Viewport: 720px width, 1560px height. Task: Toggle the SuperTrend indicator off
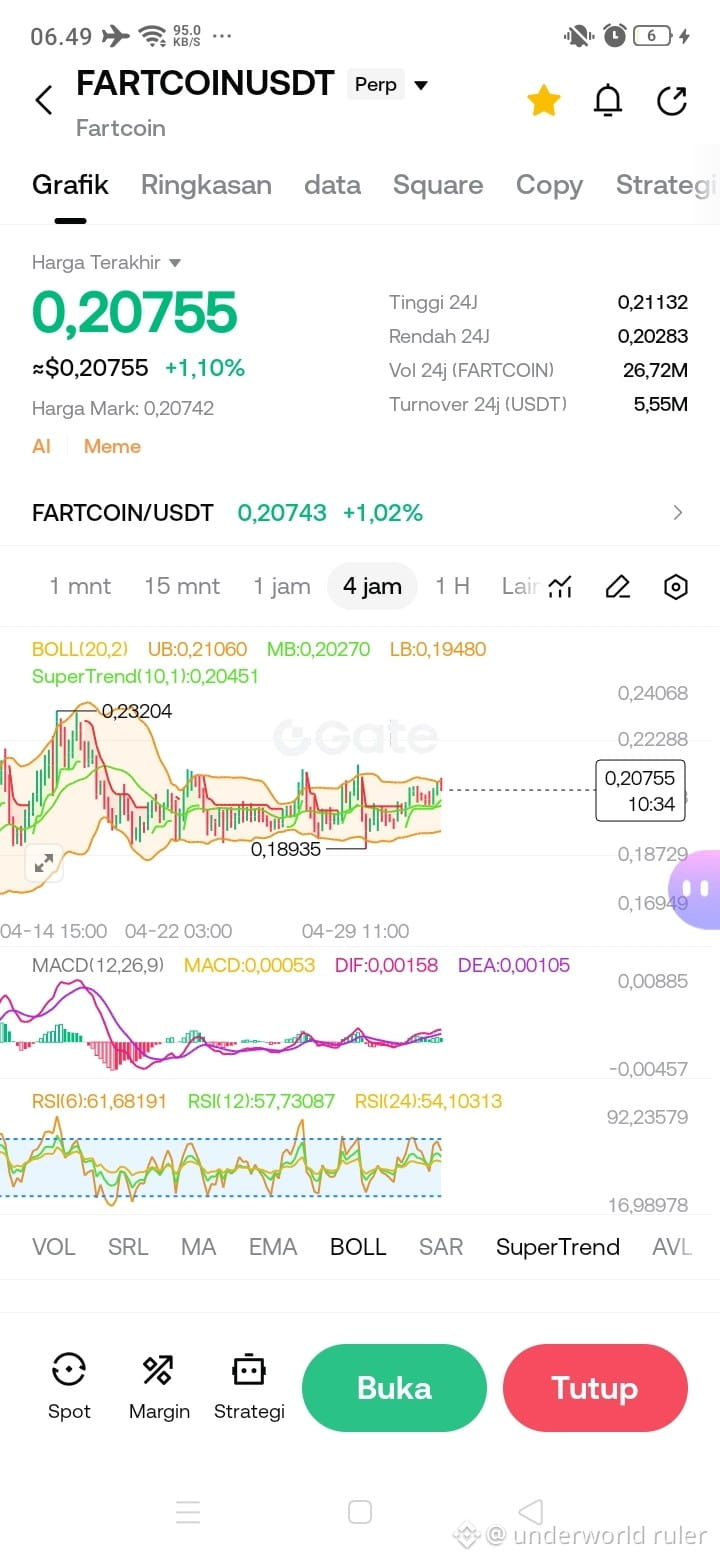(558, 1247)
